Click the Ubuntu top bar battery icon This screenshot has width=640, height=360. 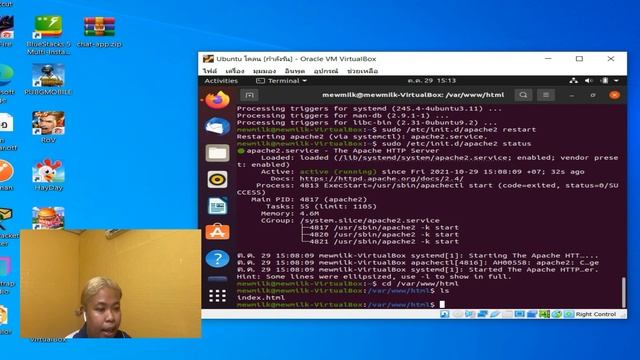click(x=604, y=81)
